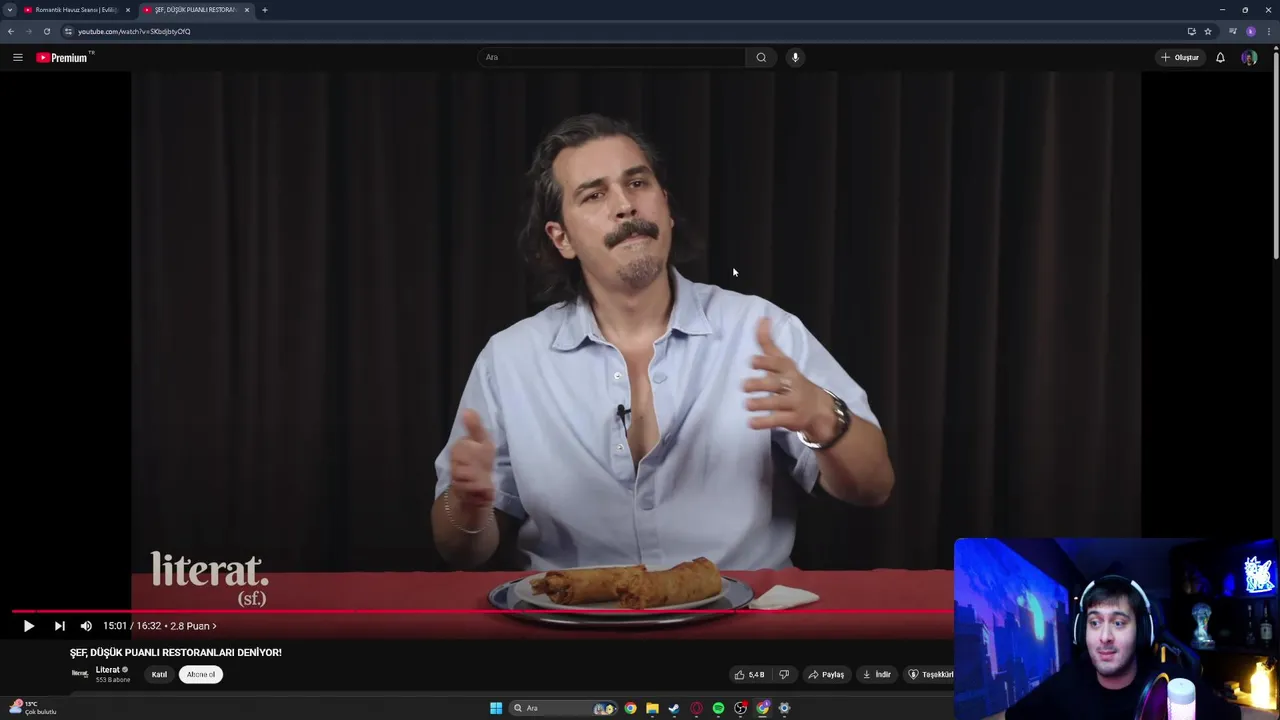Open OBS Studio from the taskbar
This screenshot has height=720, width=1280.
pyautogui.click(x=740, y=708)
